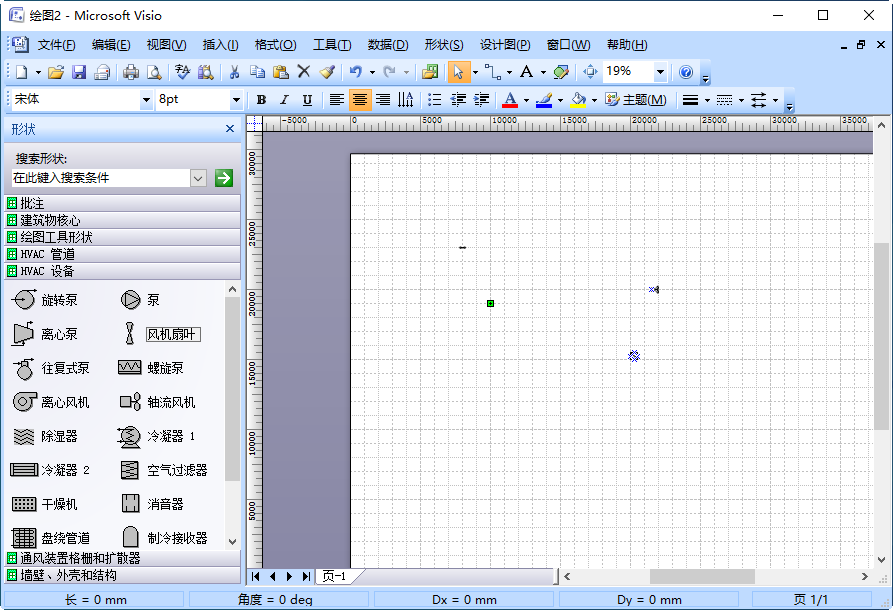Switch to the 页-1 page tab
Screen dimensions: 893x610
click(335, 576)
